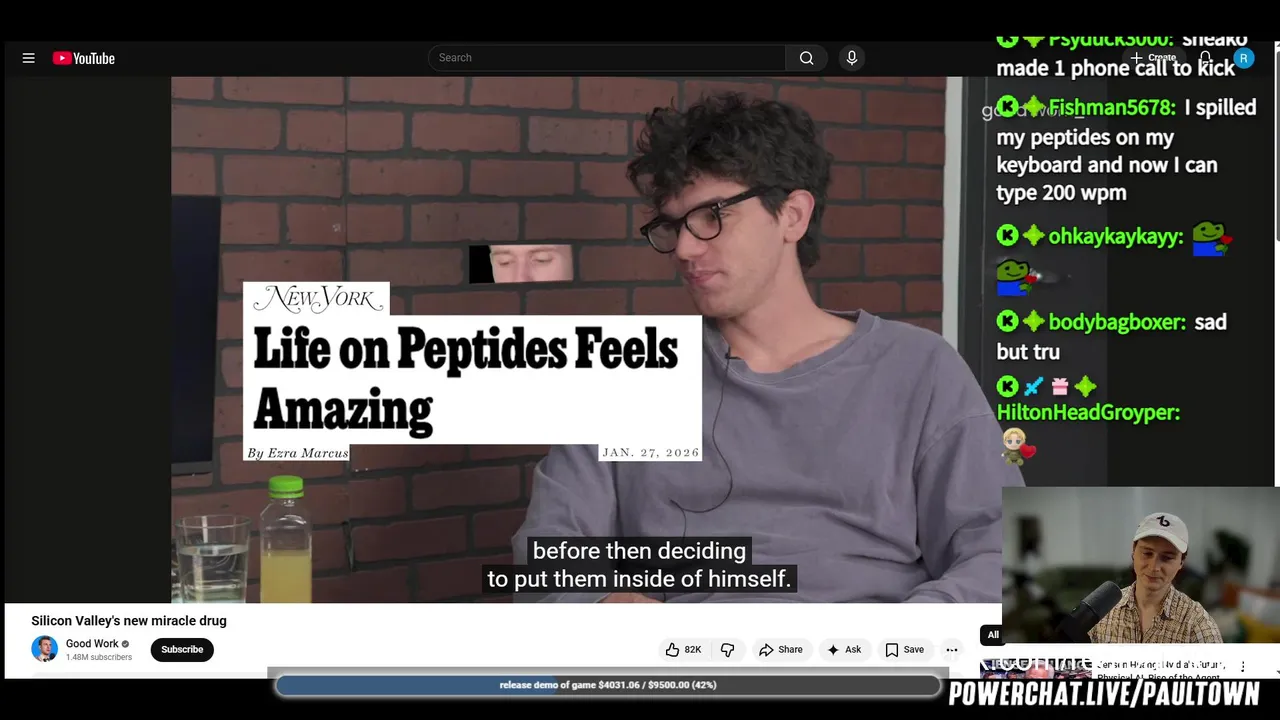Click ohkaykaykayy username in chat

pyautogui.click(x=1116, y=237)
